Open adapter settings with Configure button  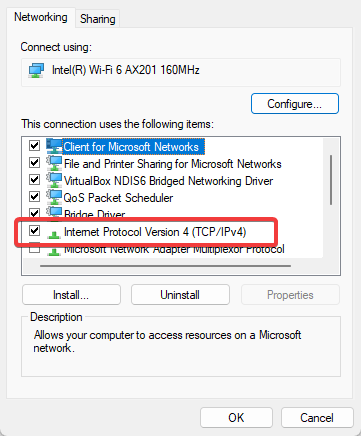click(295, 104)
